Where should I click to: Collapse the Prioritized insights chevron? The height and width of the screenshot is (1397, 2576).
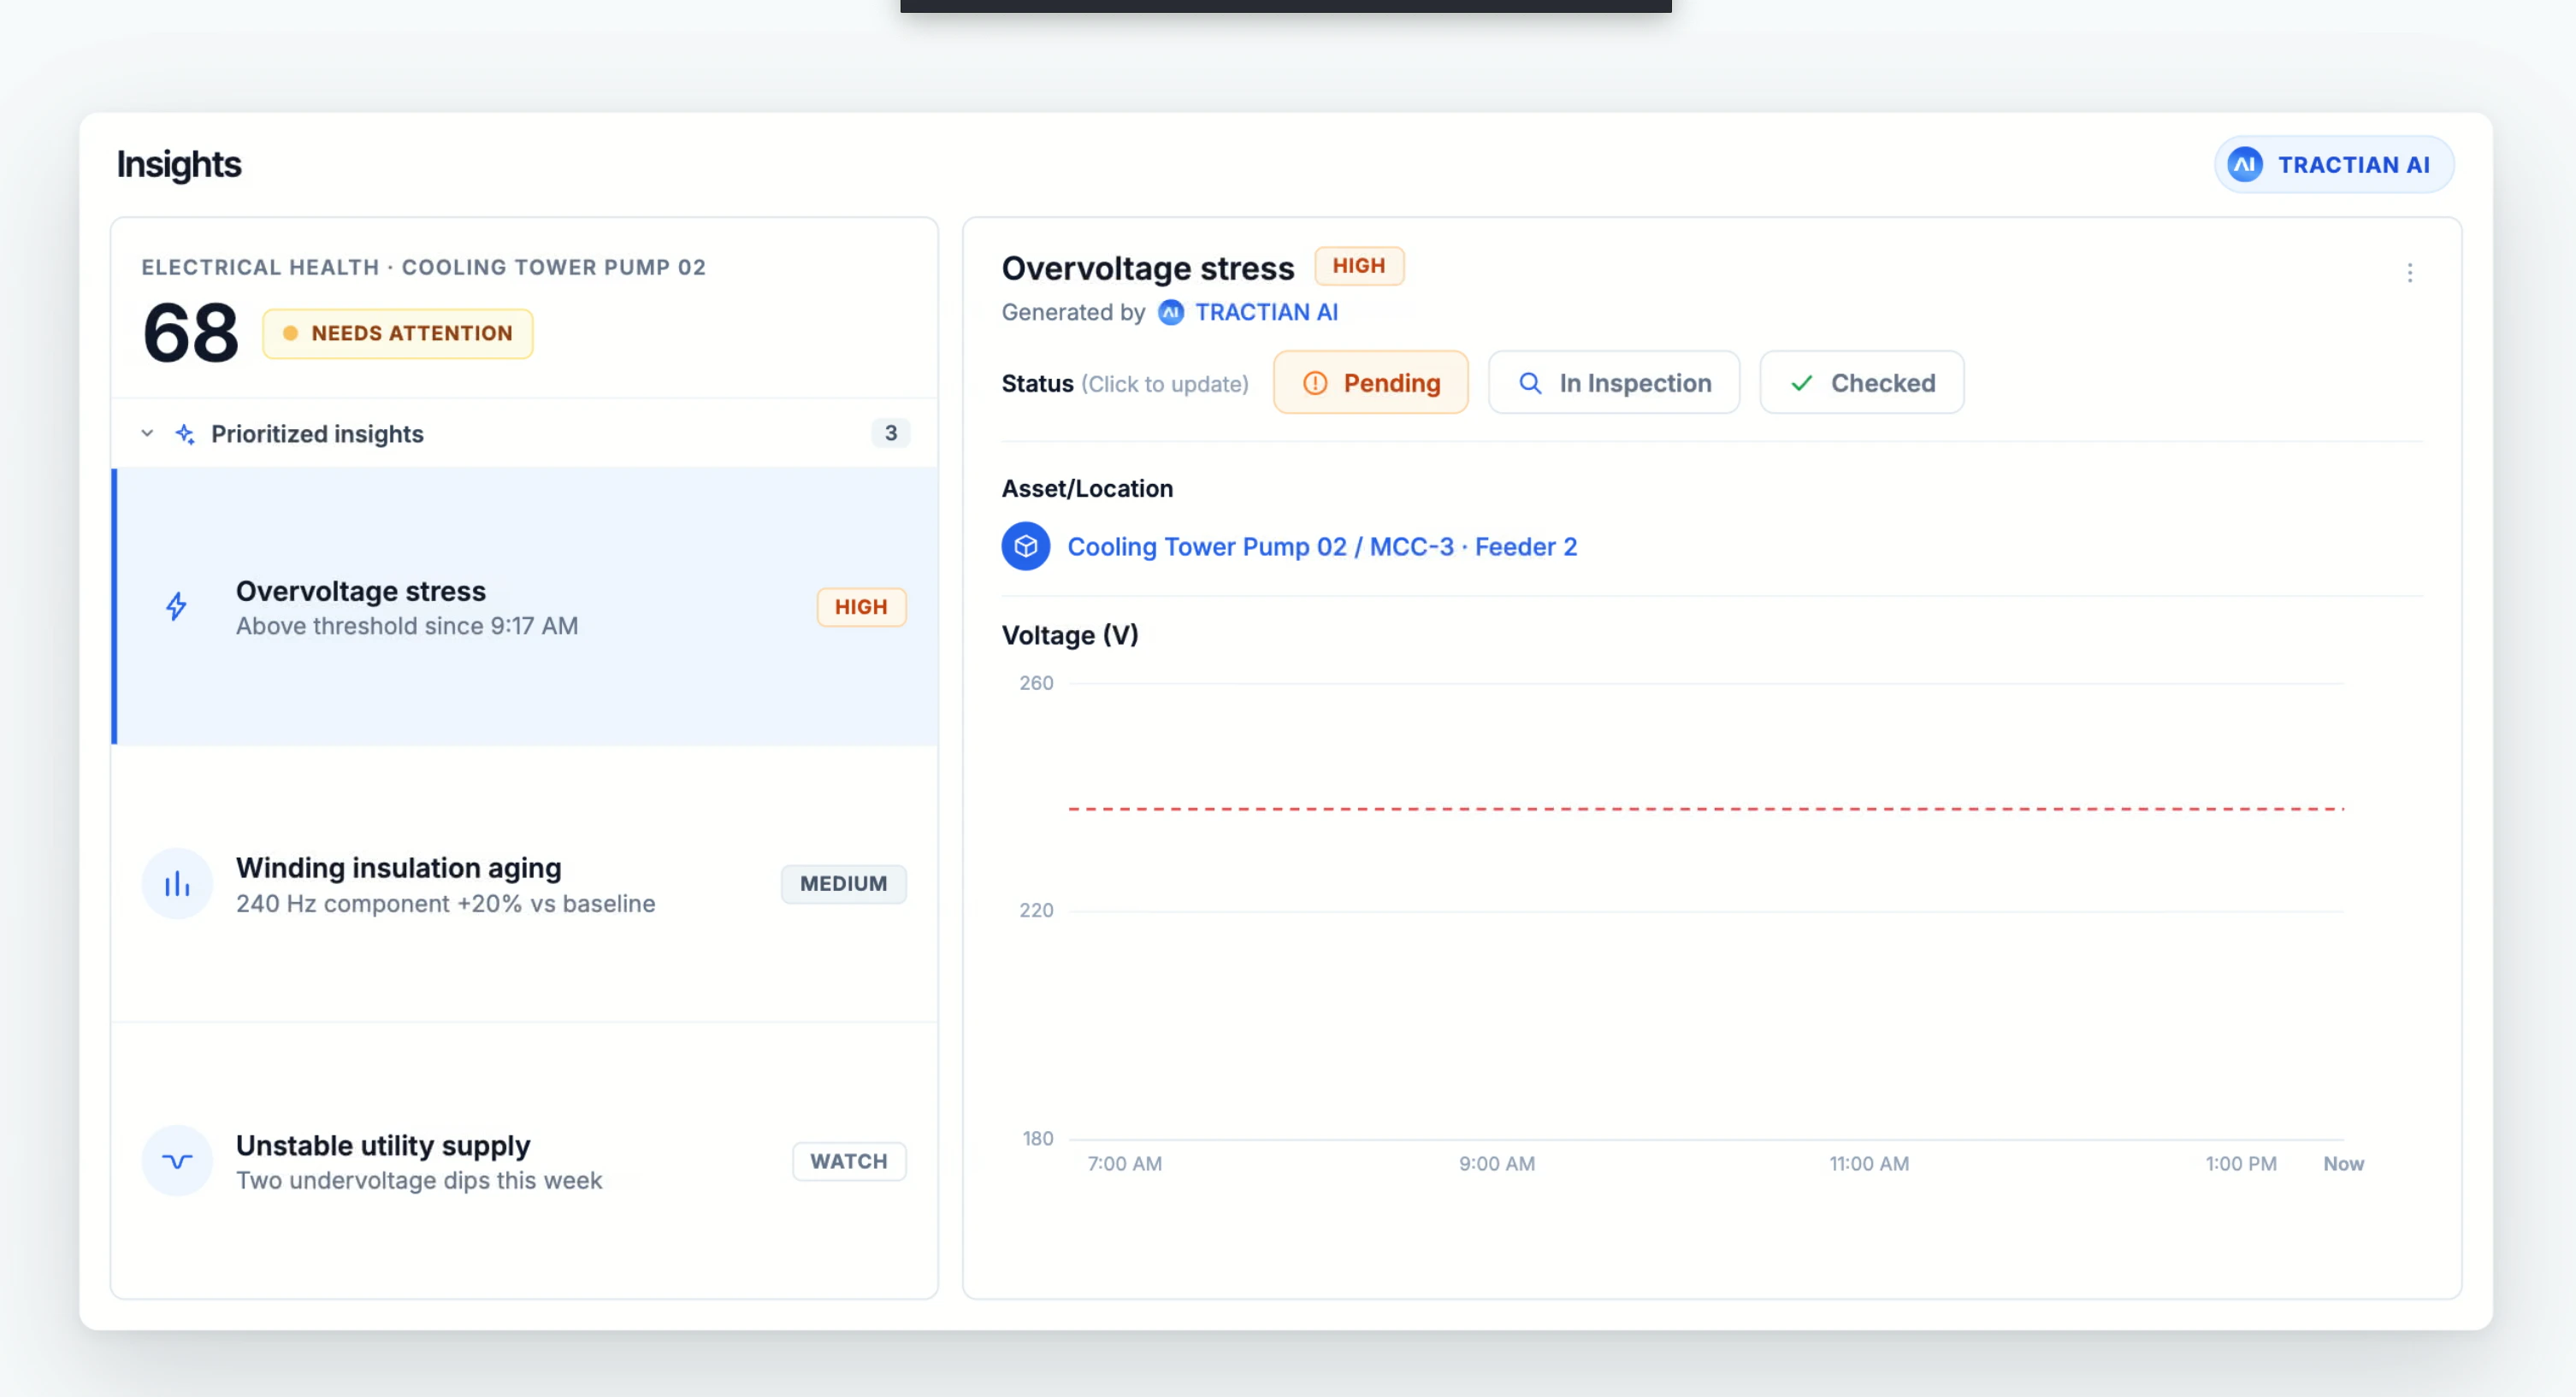point(147,433)
